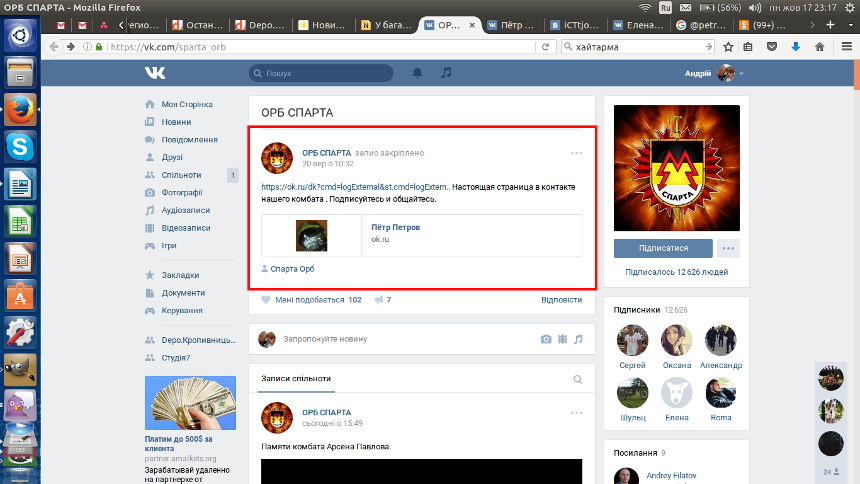860x484 pixels.
Task: Open Спільноти in sidebar
Action: [181, 175]
